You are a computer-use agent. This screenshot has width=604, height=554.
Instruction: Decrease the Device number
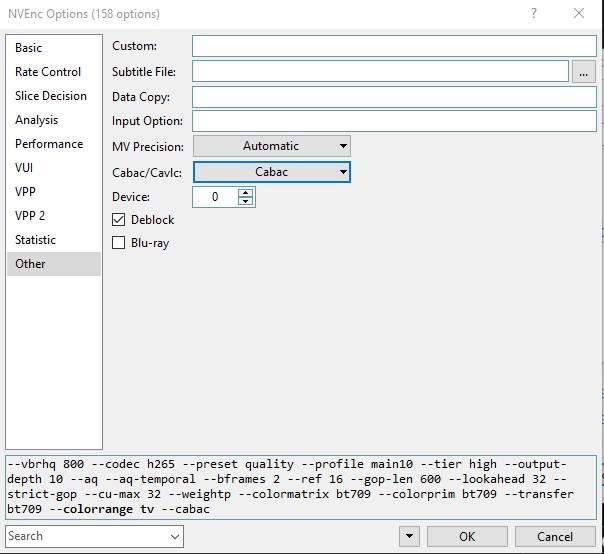245,201
